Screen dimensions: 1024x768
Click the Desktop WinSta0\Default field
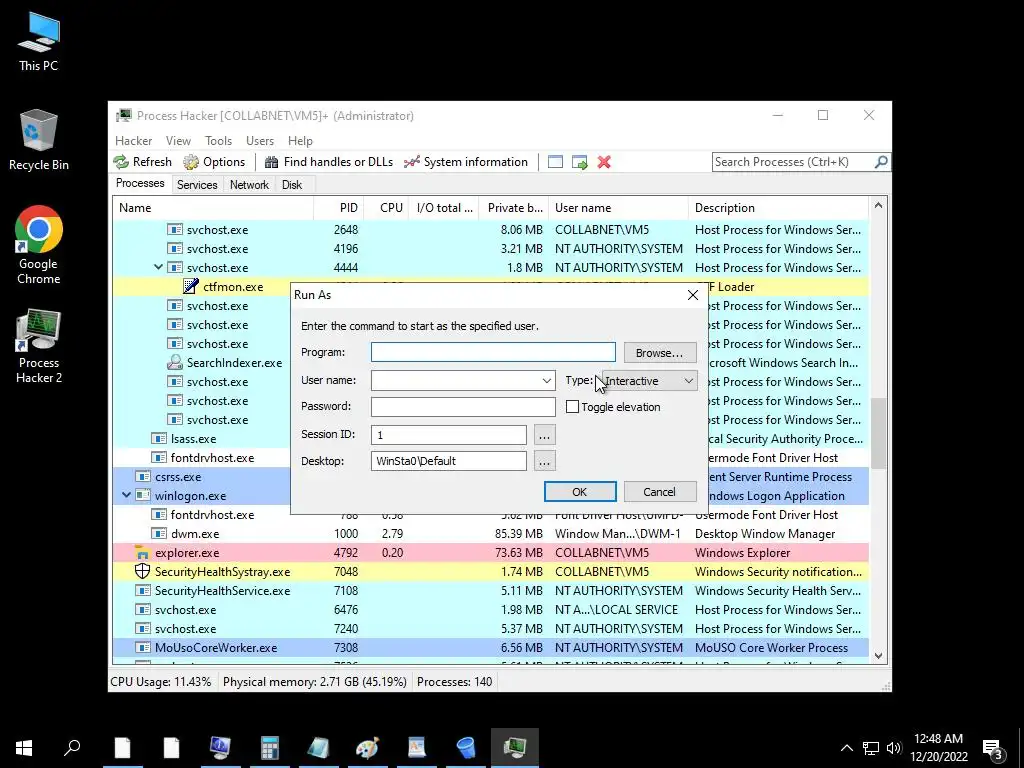[449, 461]
